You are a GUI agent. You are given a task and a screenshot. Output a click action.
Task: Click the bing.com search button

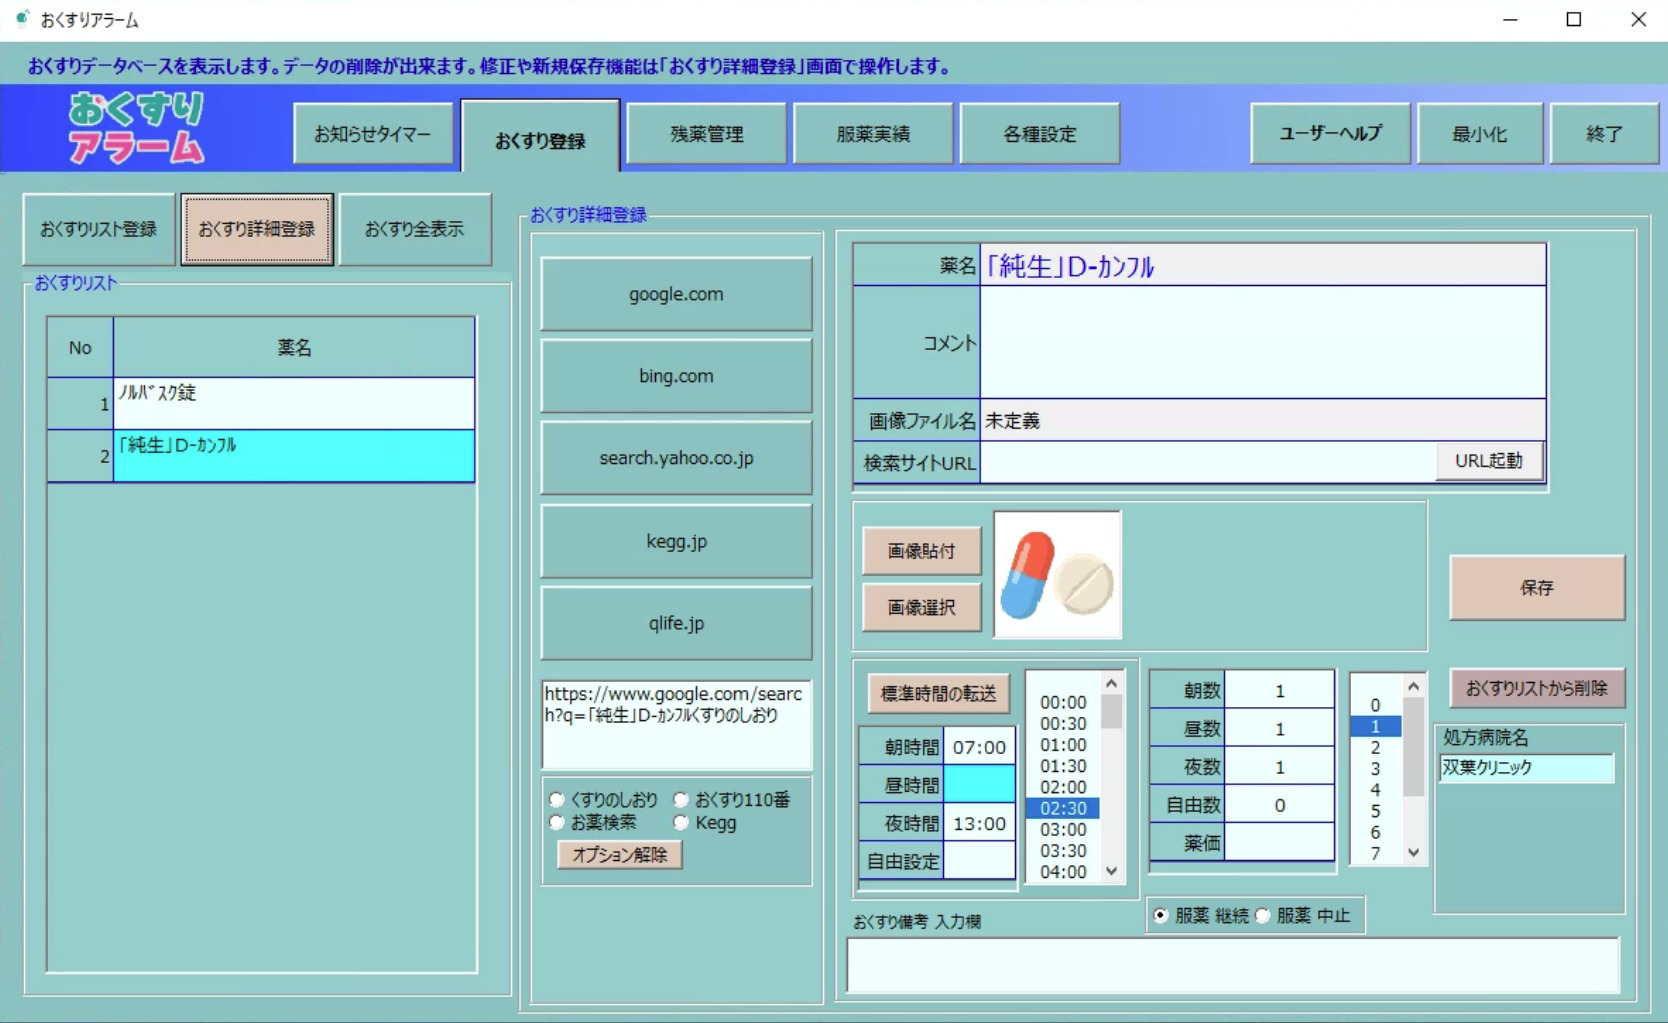click(676, 376)
